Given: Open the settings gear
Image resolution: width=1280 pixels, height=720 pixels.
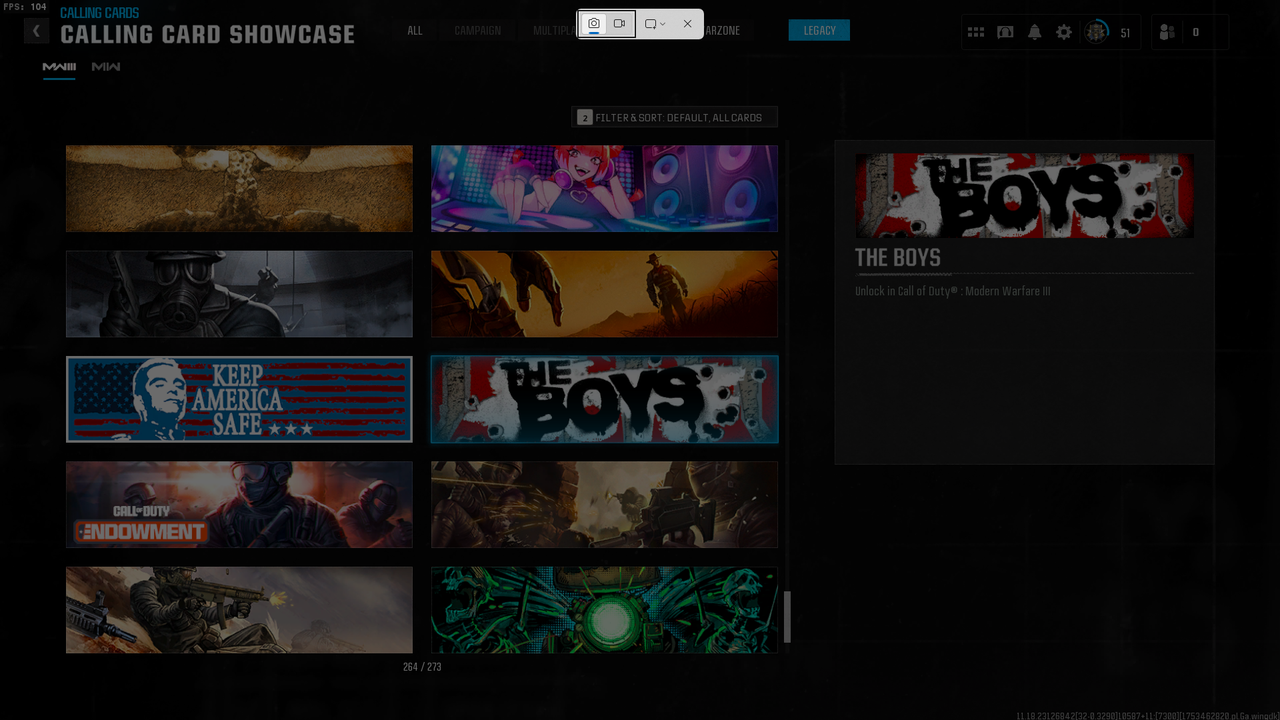Looking at the screenshot, I should tap(1064, 32).
